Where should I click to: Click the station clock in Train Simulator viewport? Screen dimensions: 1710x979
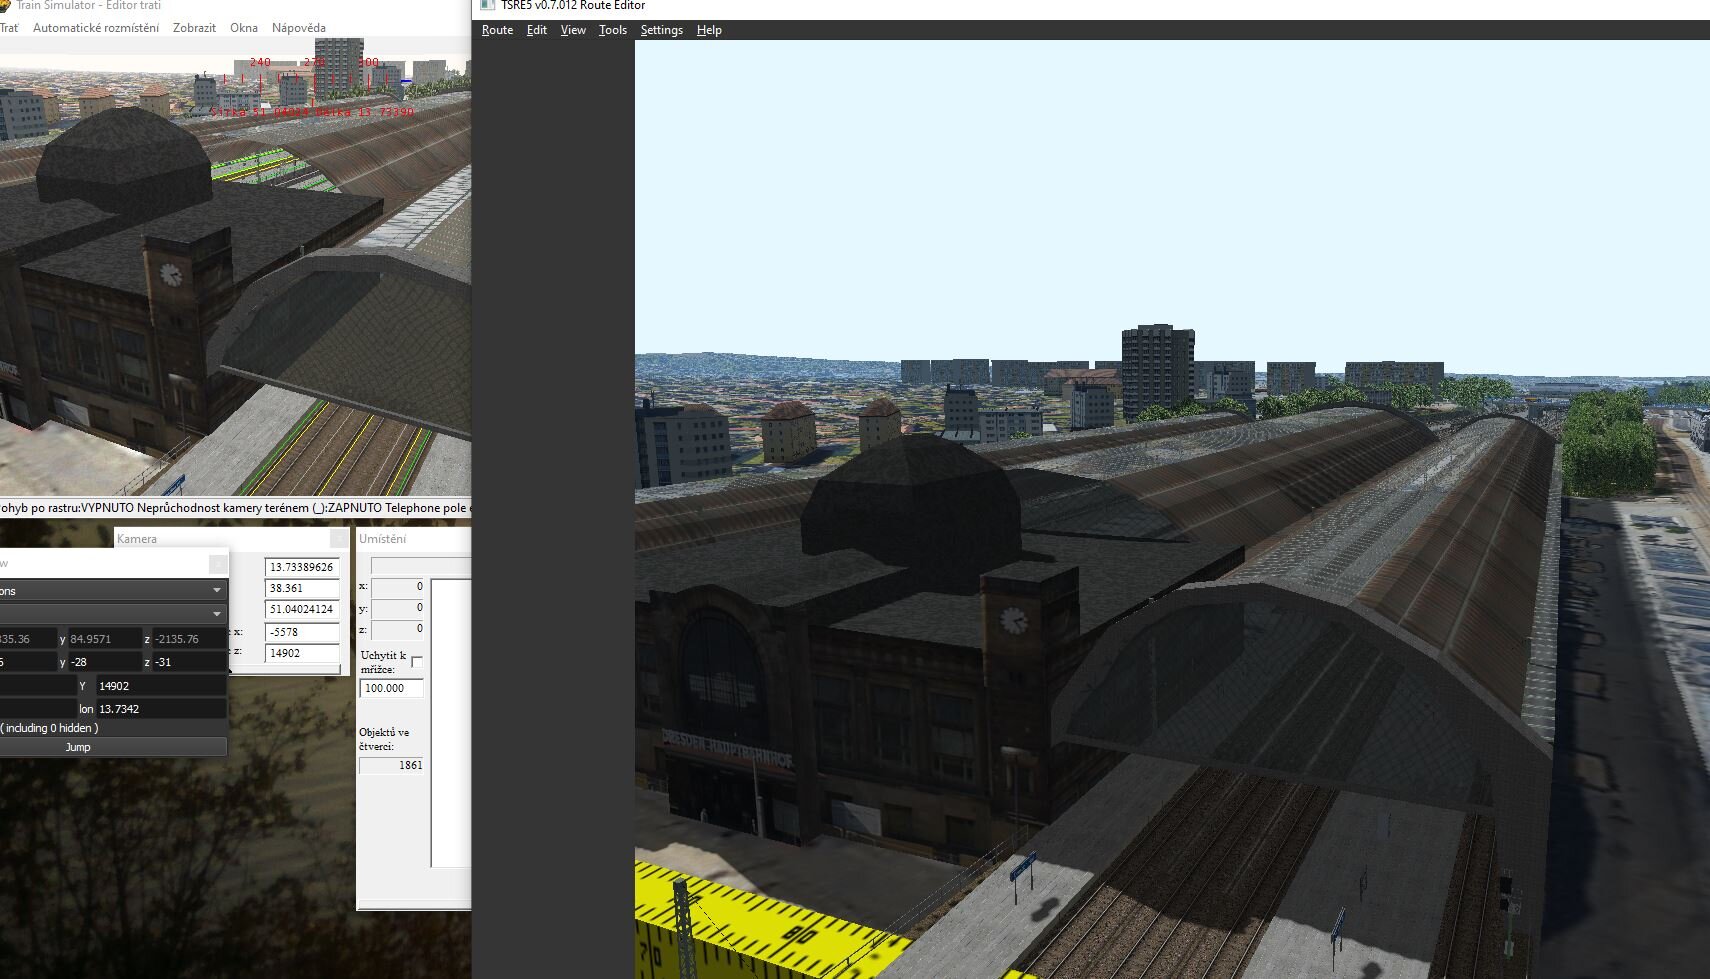tap(172, 274)
